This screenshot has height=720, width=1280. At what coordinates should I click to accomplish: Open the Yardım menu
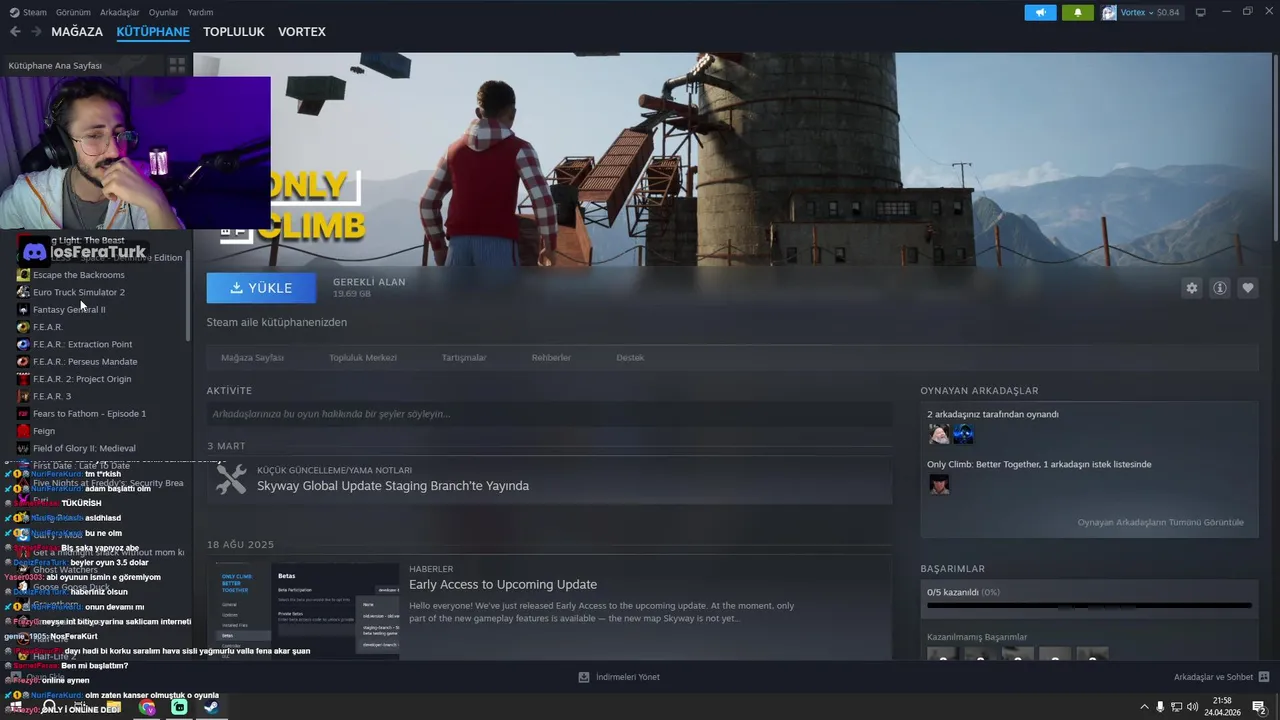pyautogui.click(x=200, y=12)
